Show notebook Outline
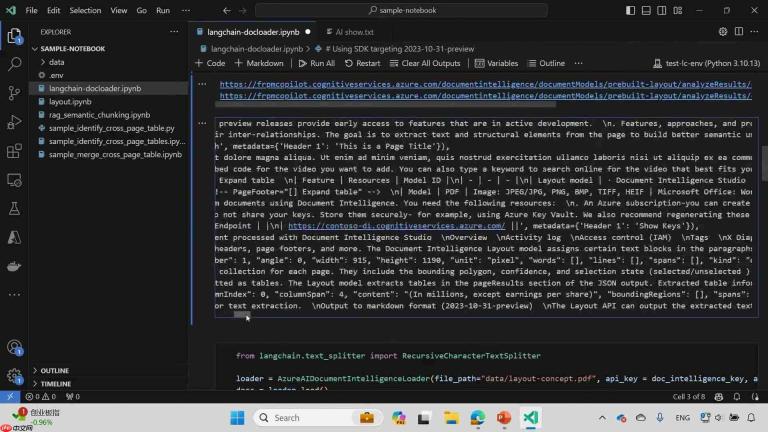768x432 pixels. 547,63
